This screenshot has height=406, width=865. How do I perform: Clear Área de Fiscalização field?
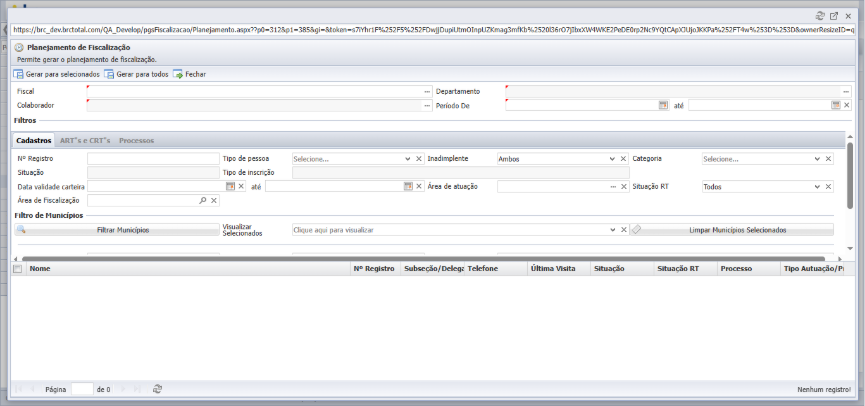(x=214, y=201)
